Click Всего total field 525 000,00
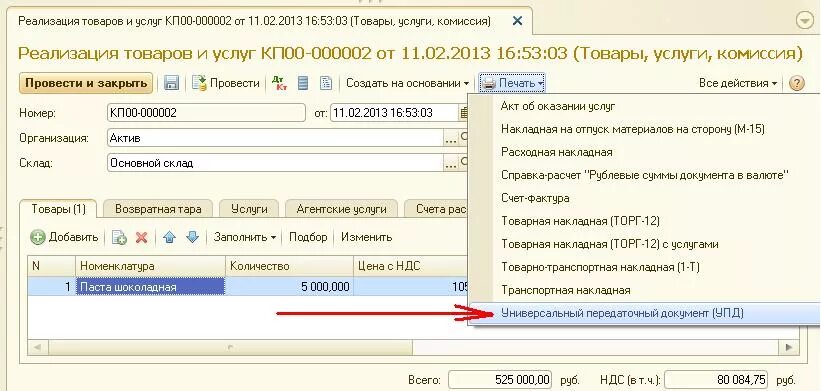This screenshot has height=391, width=821. (x=500, y=379)
